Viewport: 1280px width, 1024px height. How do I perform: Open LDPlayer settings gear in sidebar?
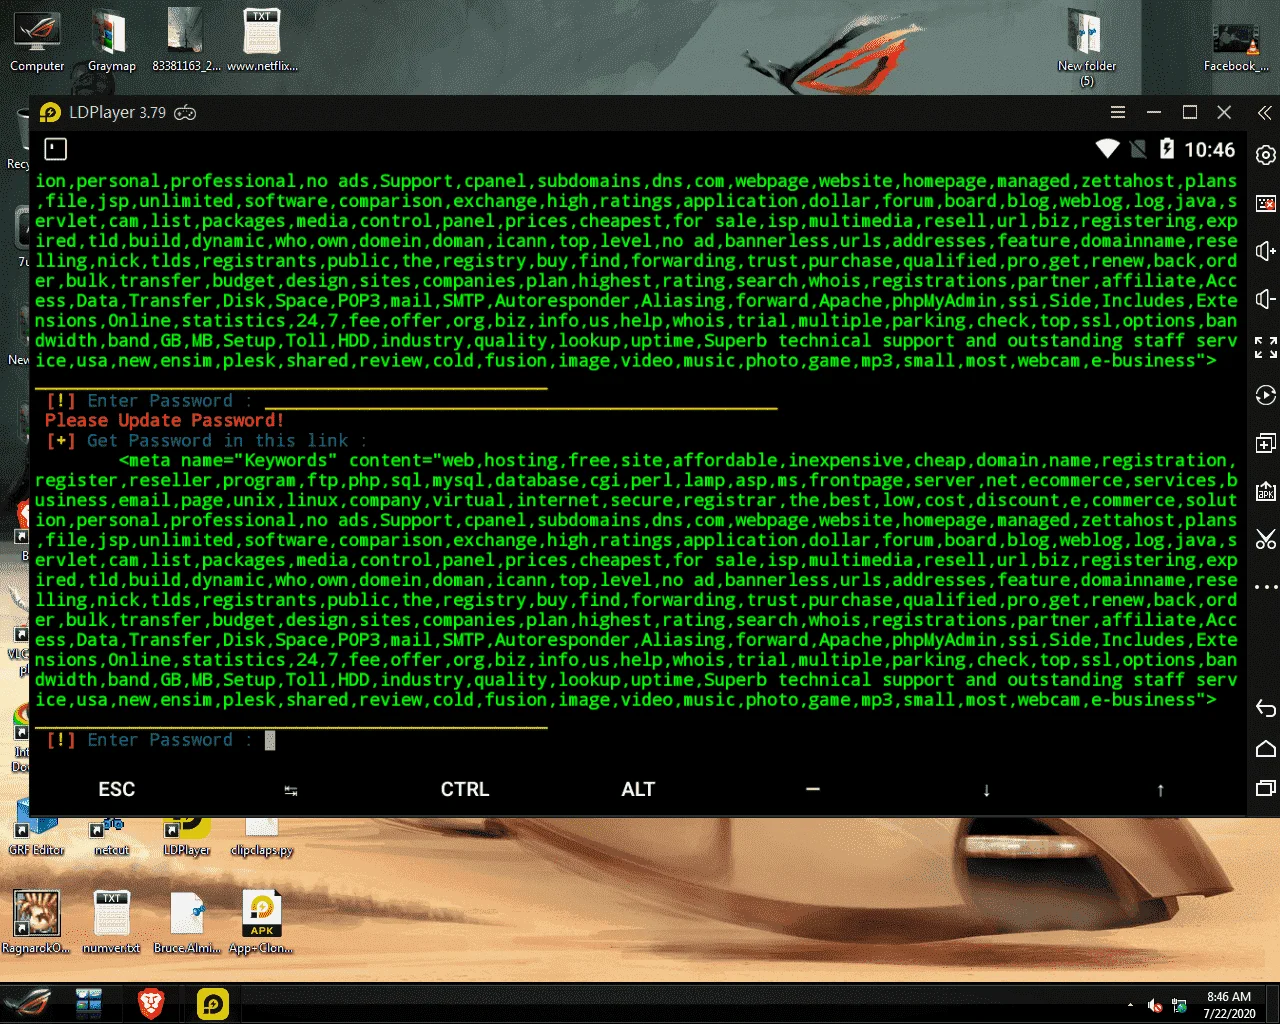tap(1265, 155)
